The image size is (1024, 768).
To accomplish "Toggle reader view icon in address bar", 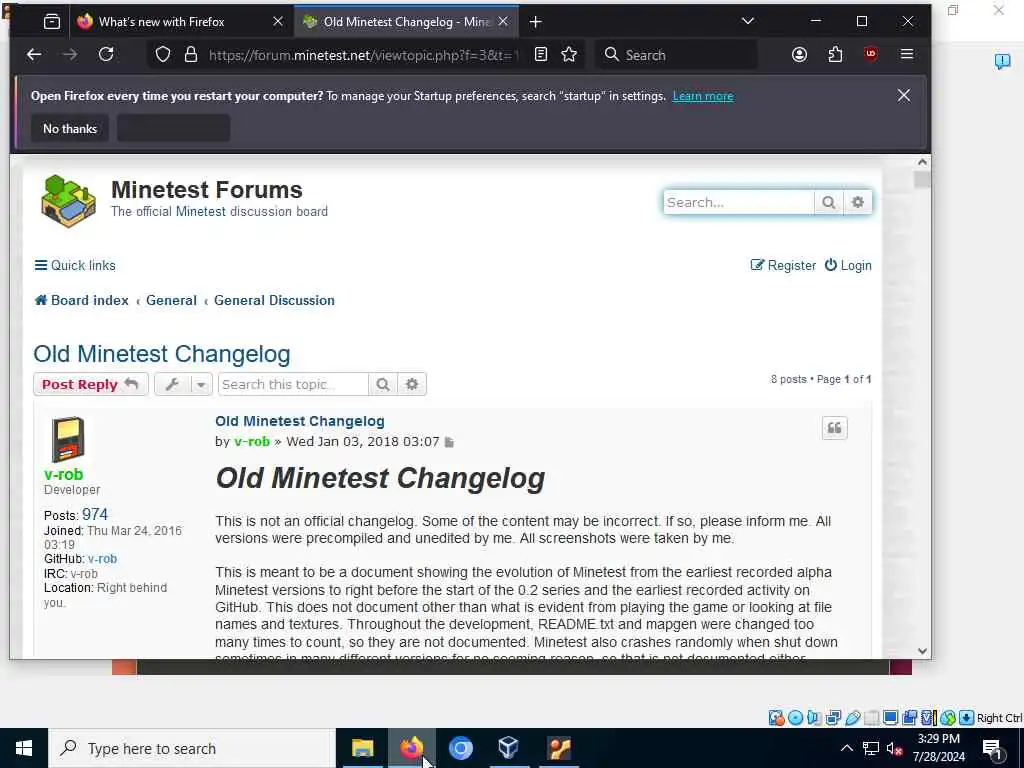I will pos(541,55).
